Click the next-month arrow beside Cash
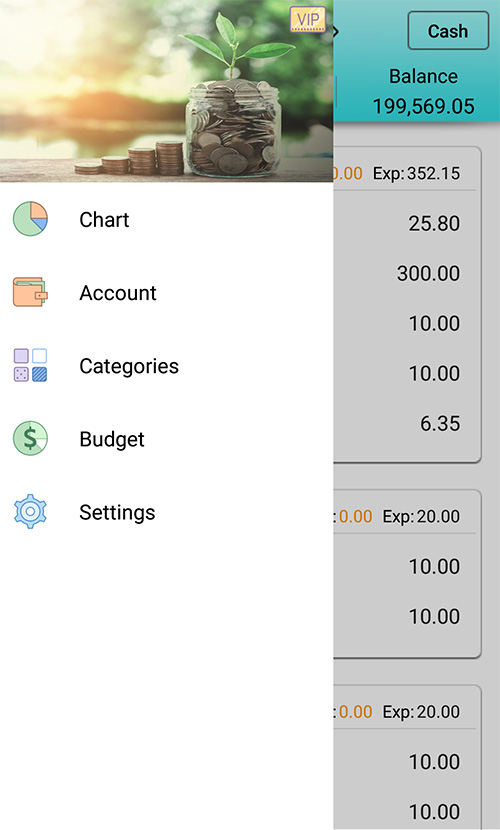Image resolution: width=500 pixels, height=830 pixels. (337, 32)
